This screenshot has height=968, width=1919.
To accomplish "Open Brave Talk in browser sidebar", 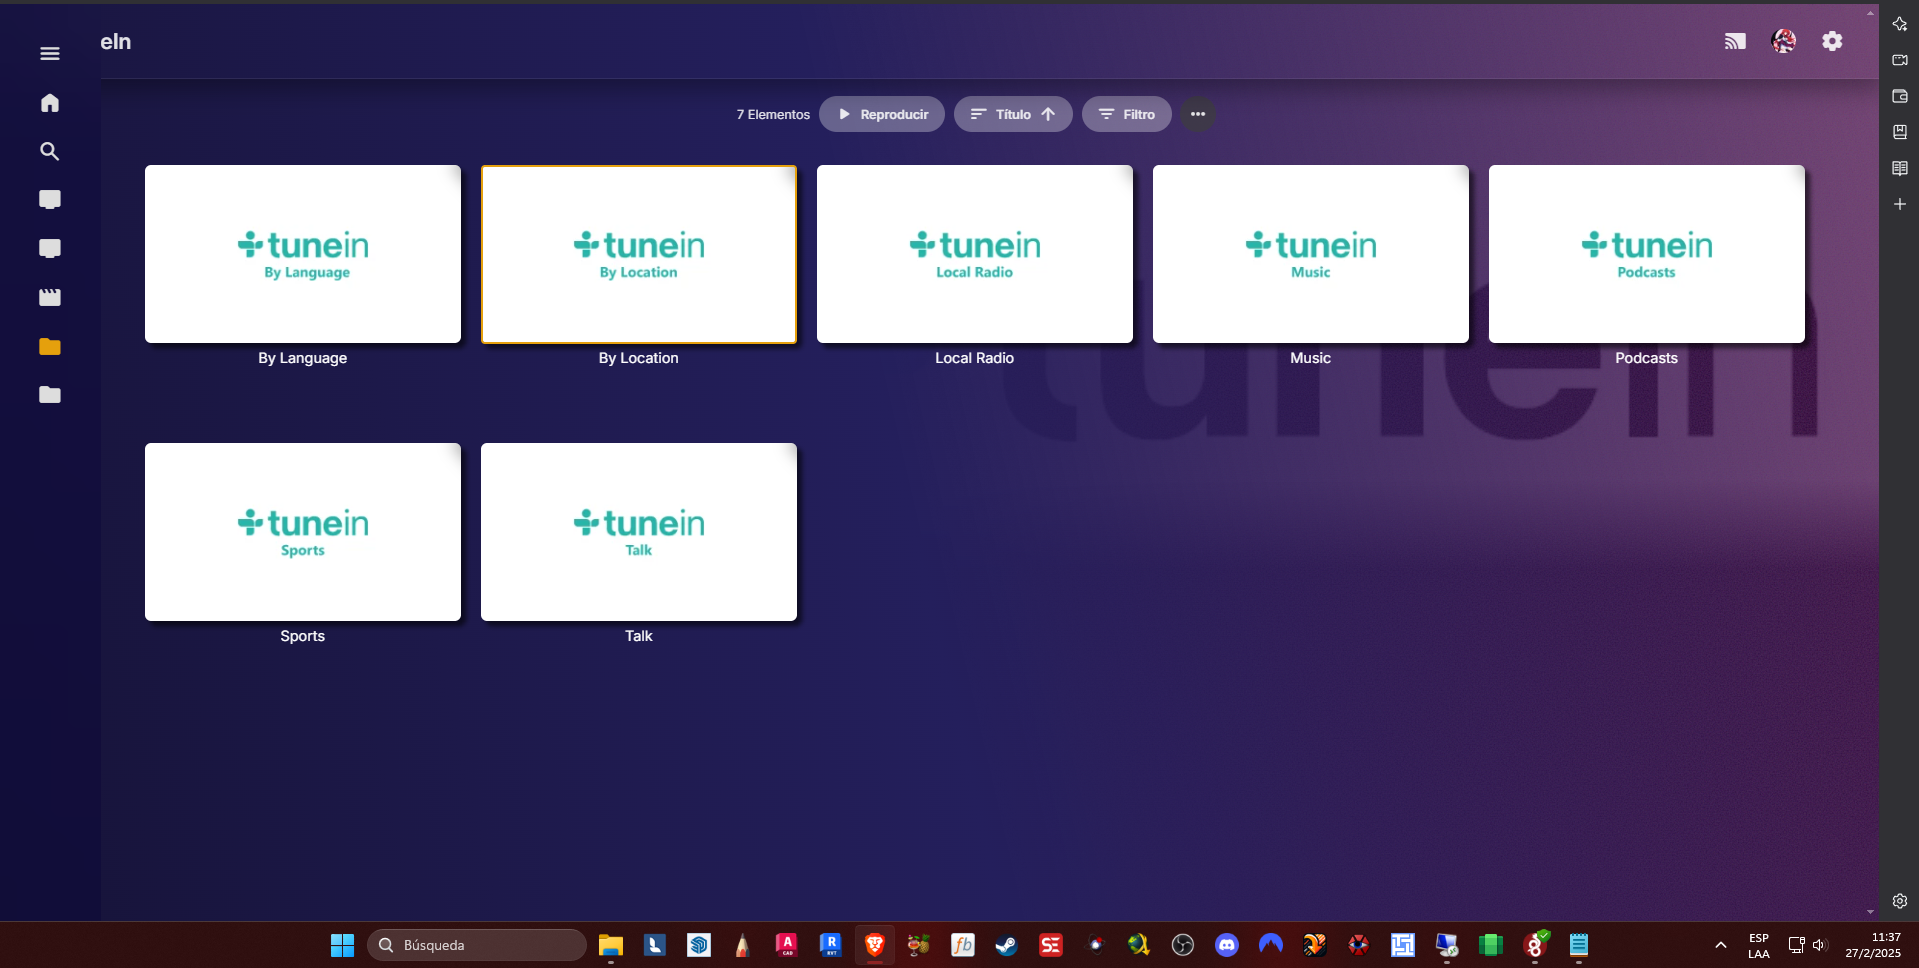I will pos(1900,60).
